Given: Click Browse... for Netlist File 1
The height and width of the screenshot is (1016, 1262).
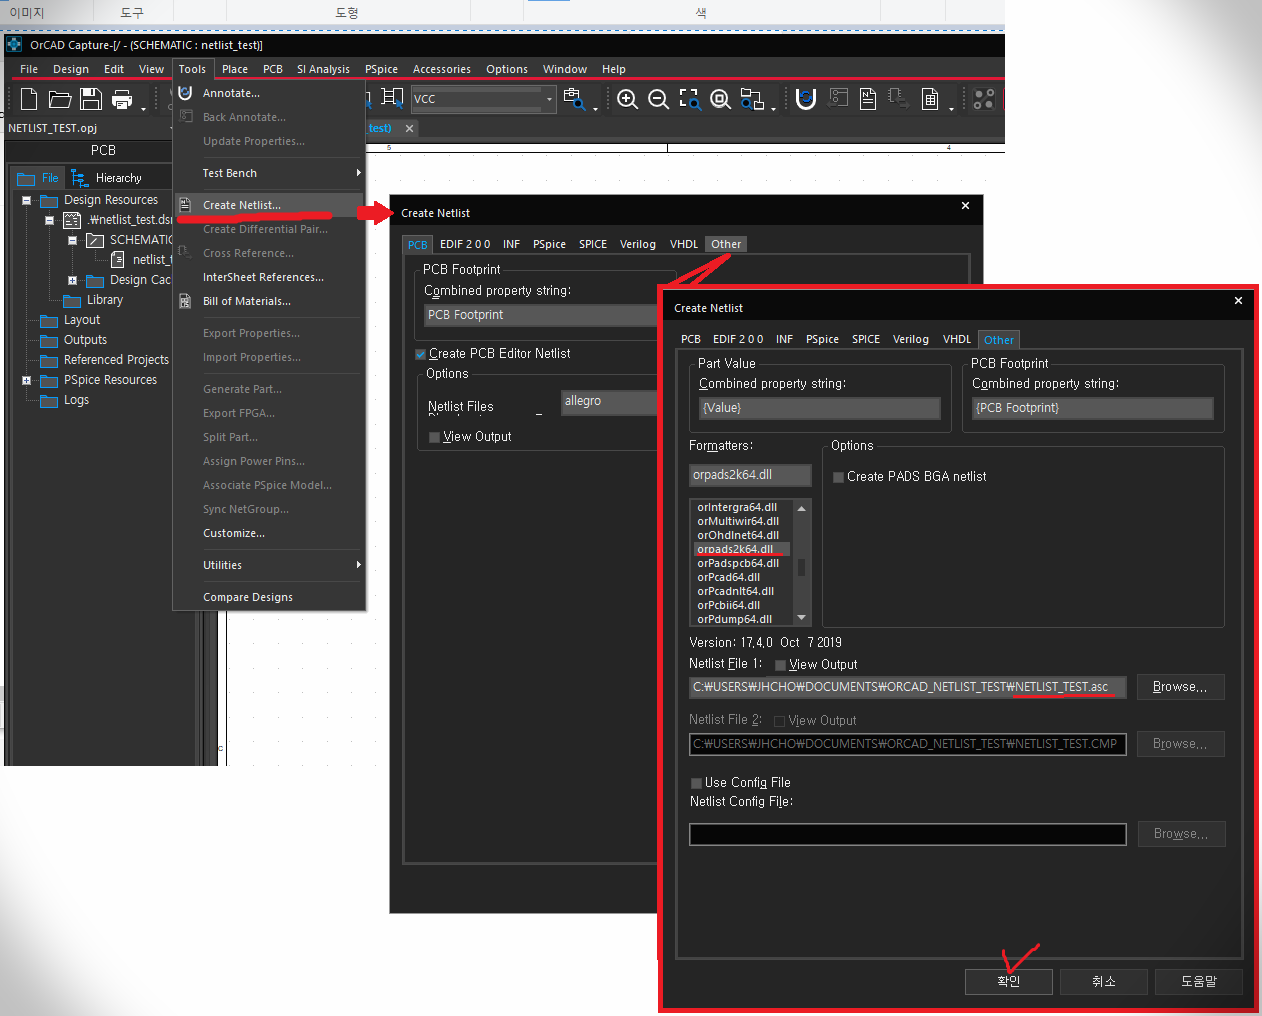Looking at the screenshot, I should click(x=1180, y=687).
